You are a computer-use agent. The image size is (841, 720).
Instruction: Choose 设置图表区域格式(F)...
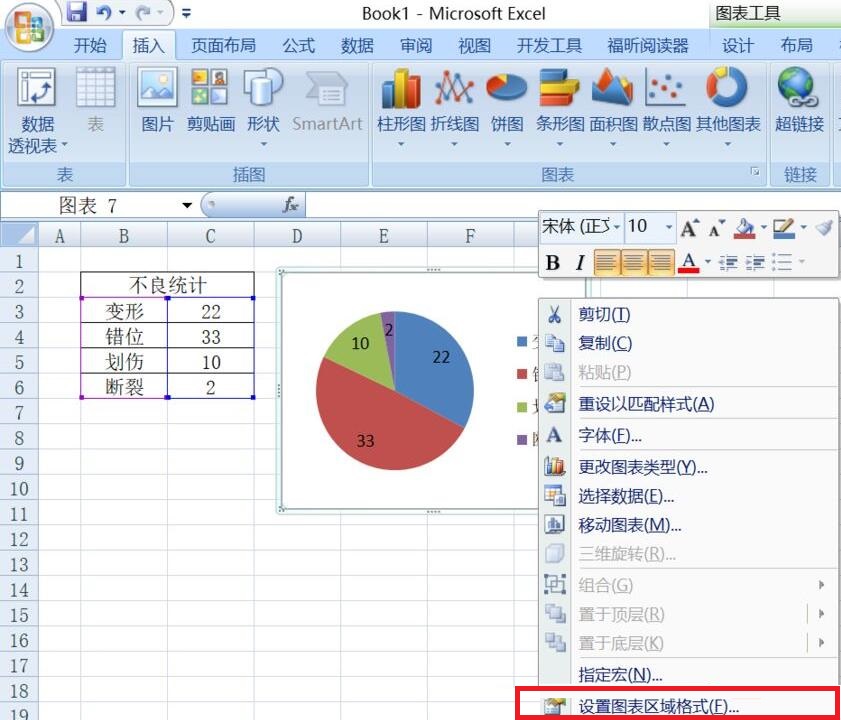click(677, 705)
